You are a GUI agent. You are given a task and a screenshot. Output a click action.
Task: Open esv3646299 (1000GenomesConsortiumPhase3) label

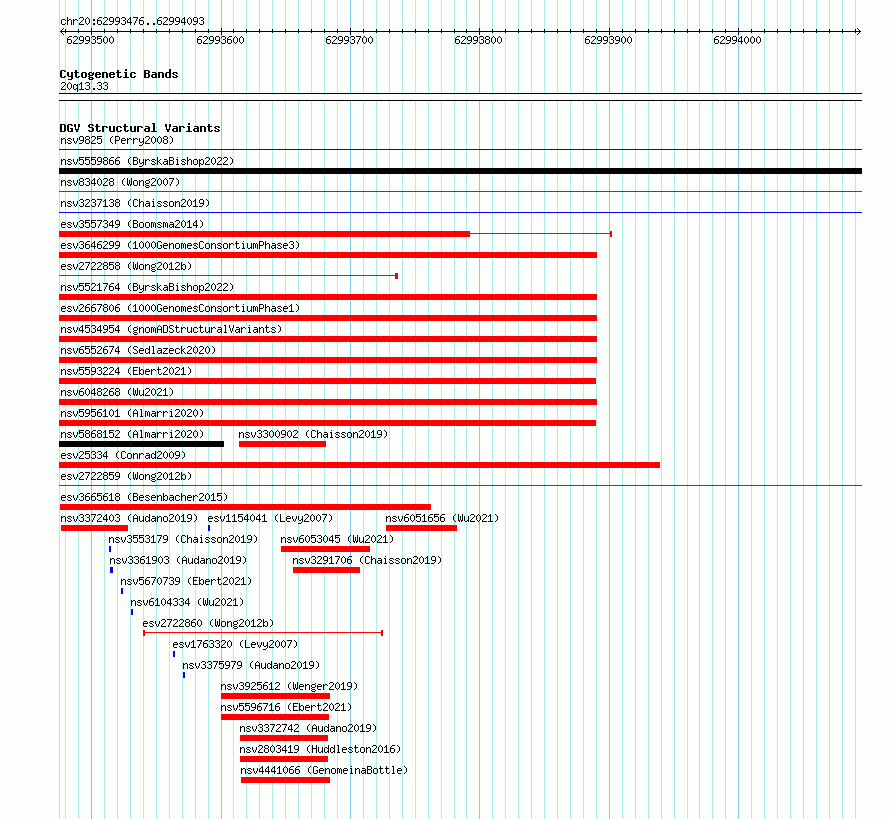pos(180,245)
